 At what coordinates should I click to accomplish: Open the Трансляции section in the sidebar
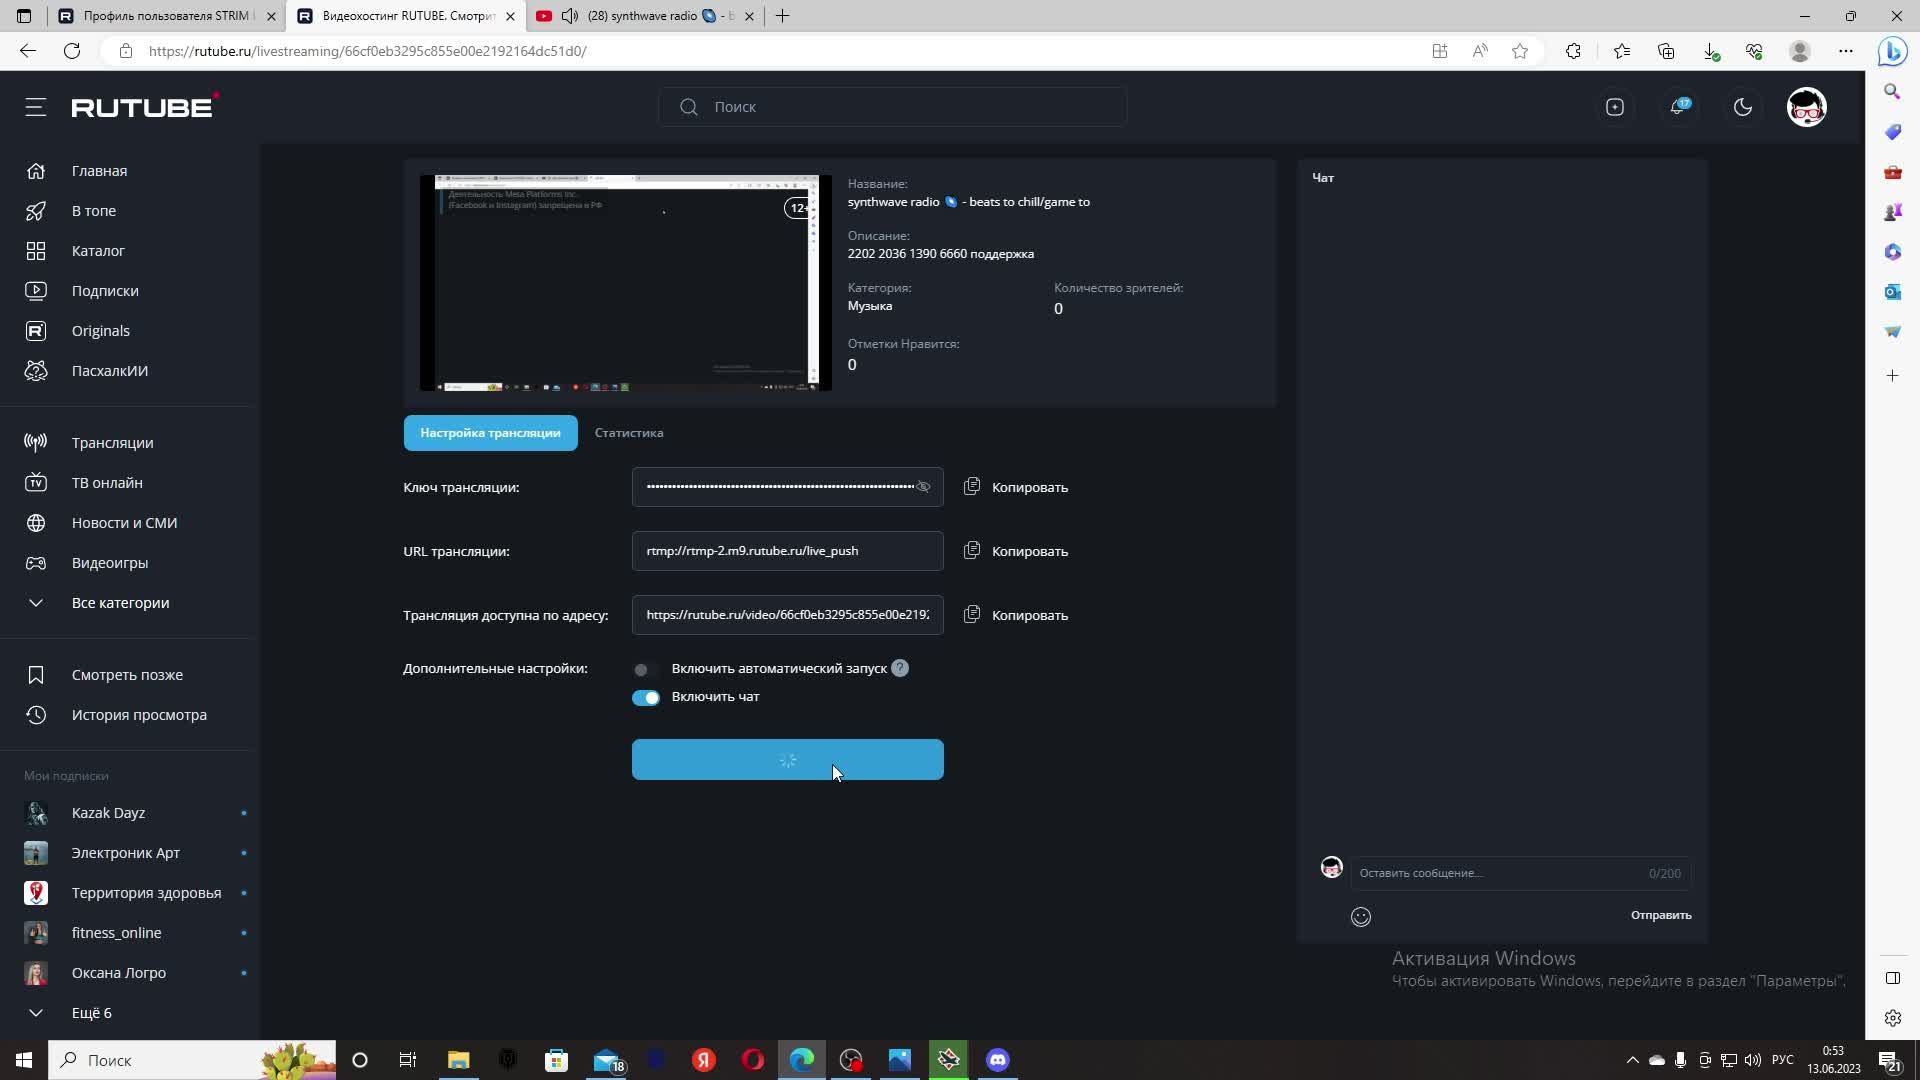[x=112, y=443]
